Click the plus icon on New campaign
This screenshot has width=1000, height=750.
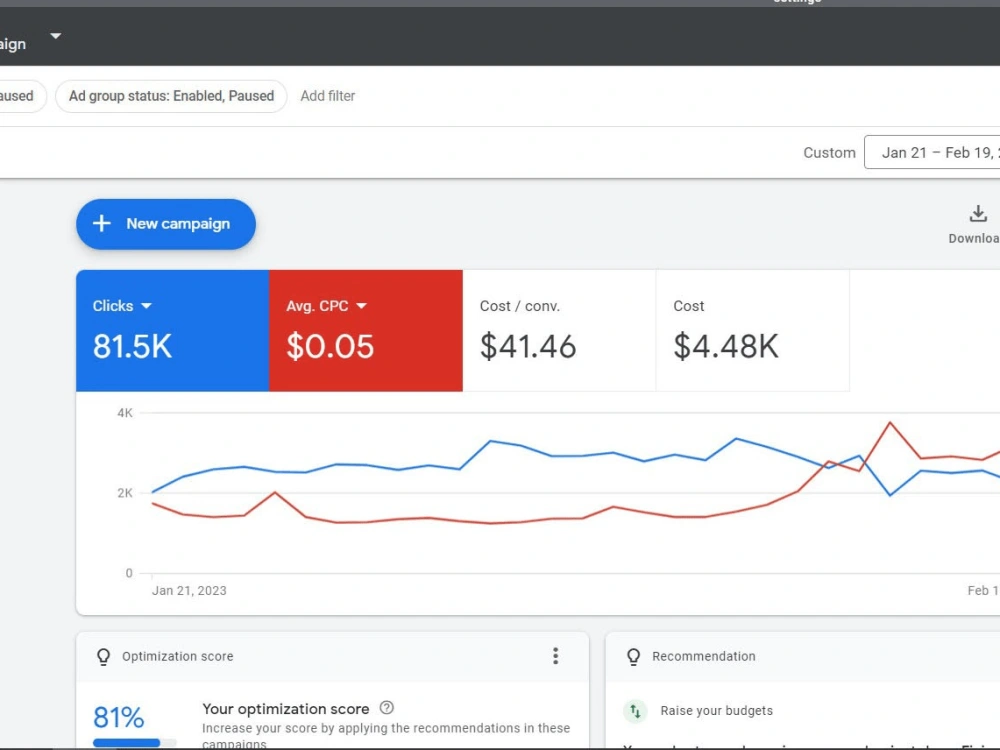(x=101, y=224)
